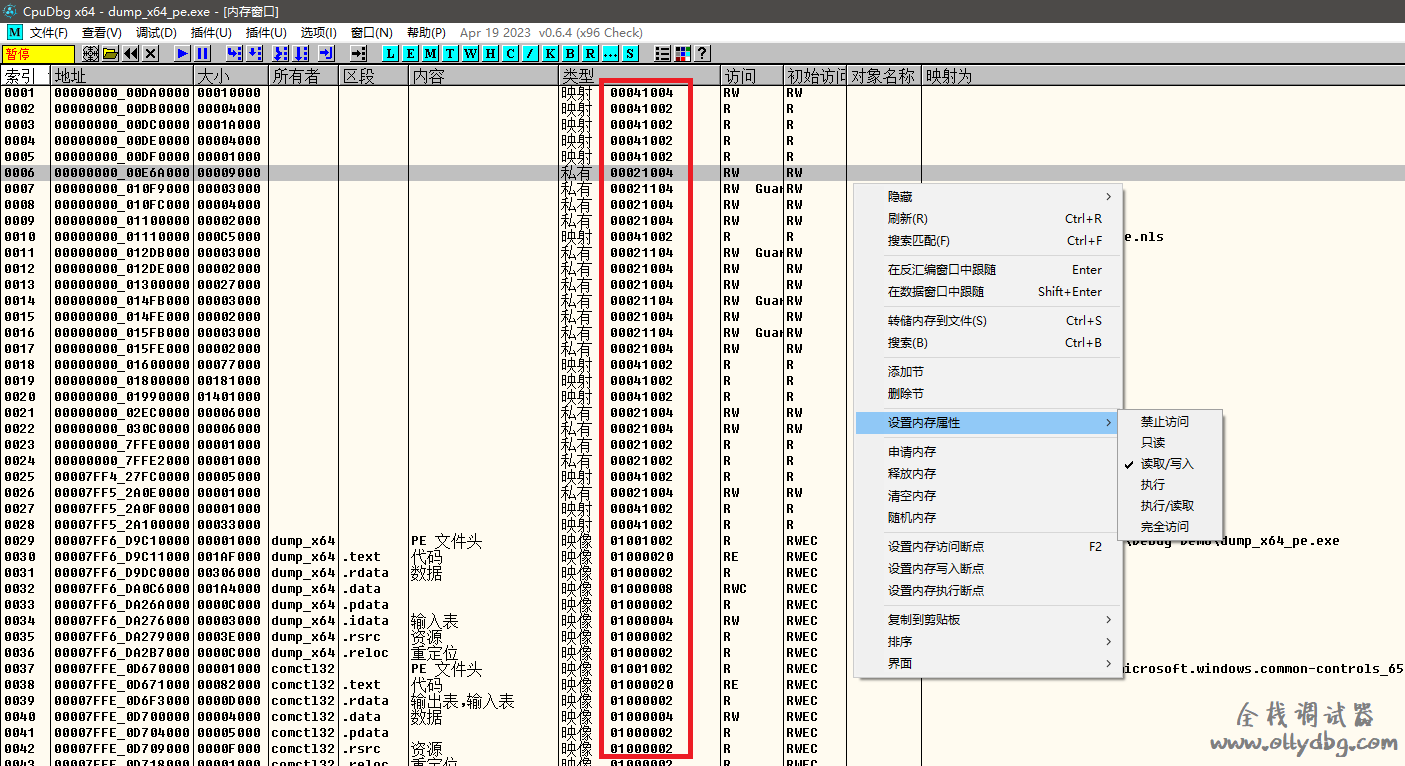The height and width of the screenshot is (766, 1405).
Task: Choose 搜索匹配(F) in context menu
Action: tap(988, 241)
